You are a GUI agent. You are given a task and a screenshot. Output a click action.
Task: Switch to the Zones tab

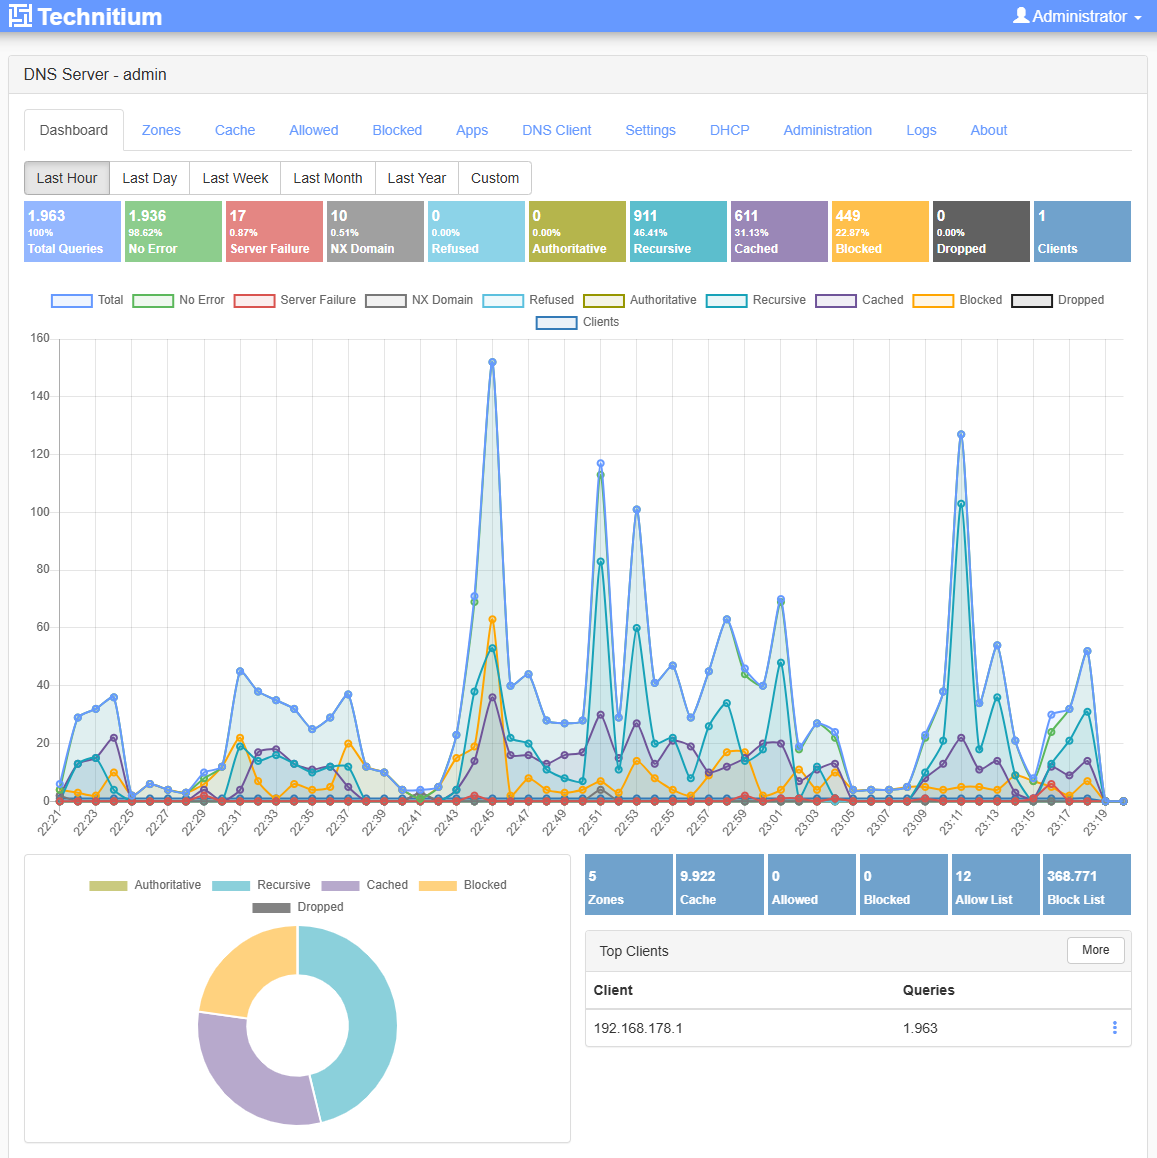pos(161,130)
